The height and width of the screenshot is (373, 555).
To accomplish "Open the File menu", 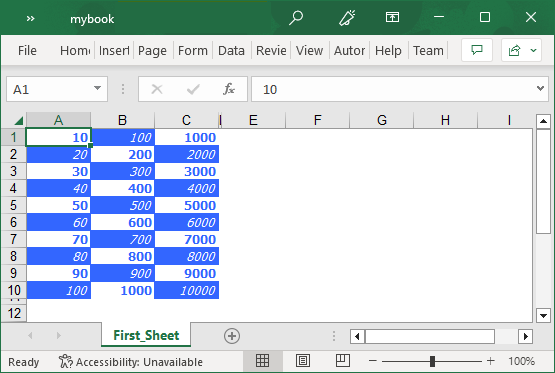I will click(27, 51).
